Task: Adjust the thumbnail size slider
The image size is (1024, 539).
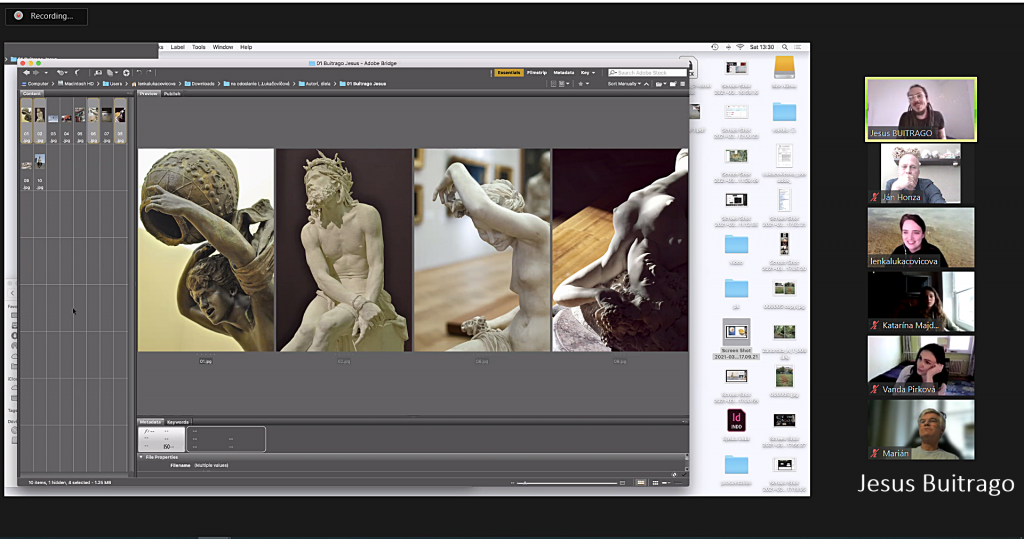Action: pyautogui.click(x=567, y=483)
